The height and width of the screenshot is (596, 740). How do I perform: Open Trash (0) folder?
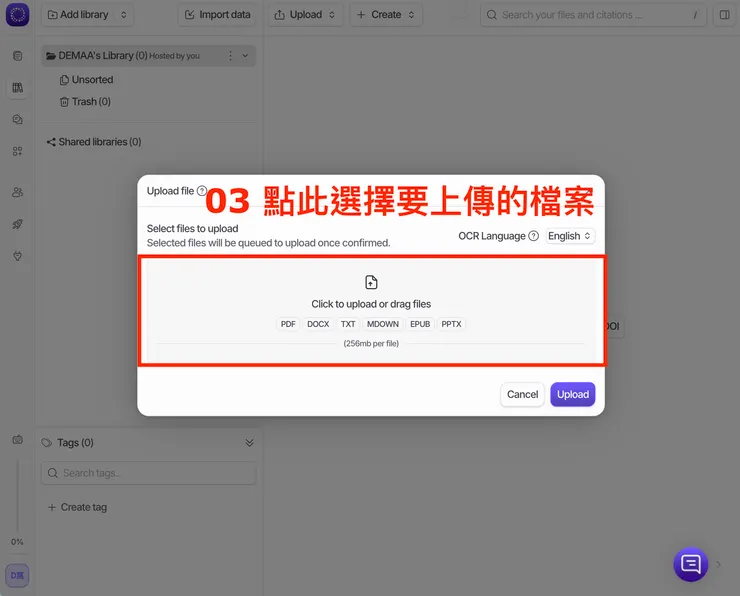point(85,101)
